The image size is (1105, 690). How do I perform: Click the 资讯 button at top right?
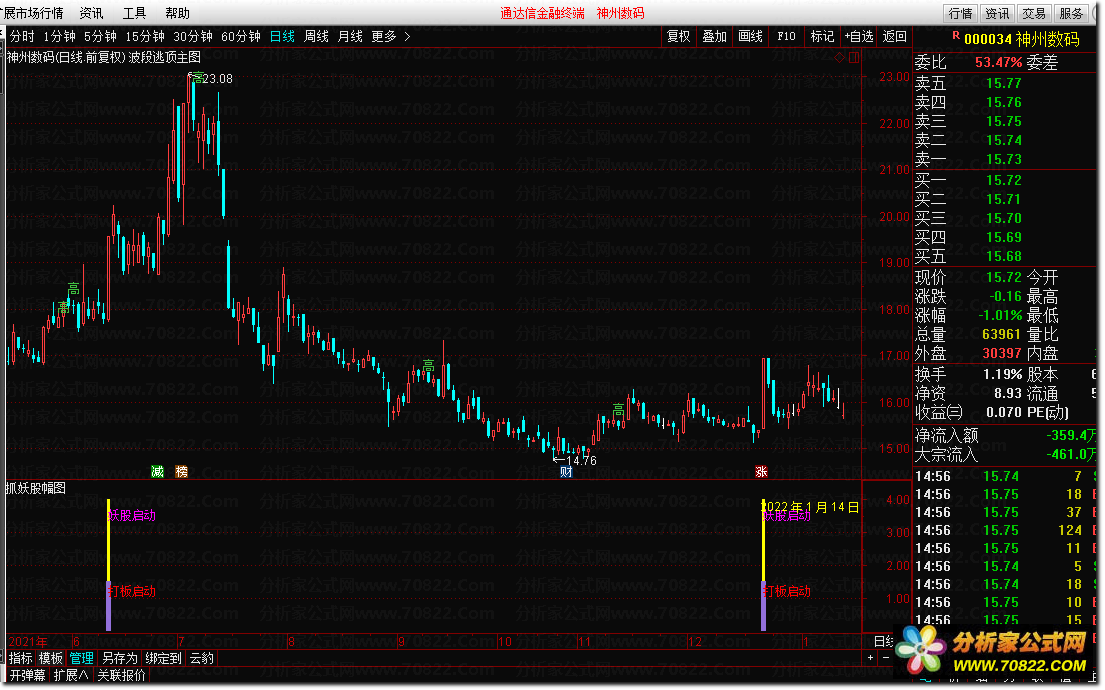point(996,13)
